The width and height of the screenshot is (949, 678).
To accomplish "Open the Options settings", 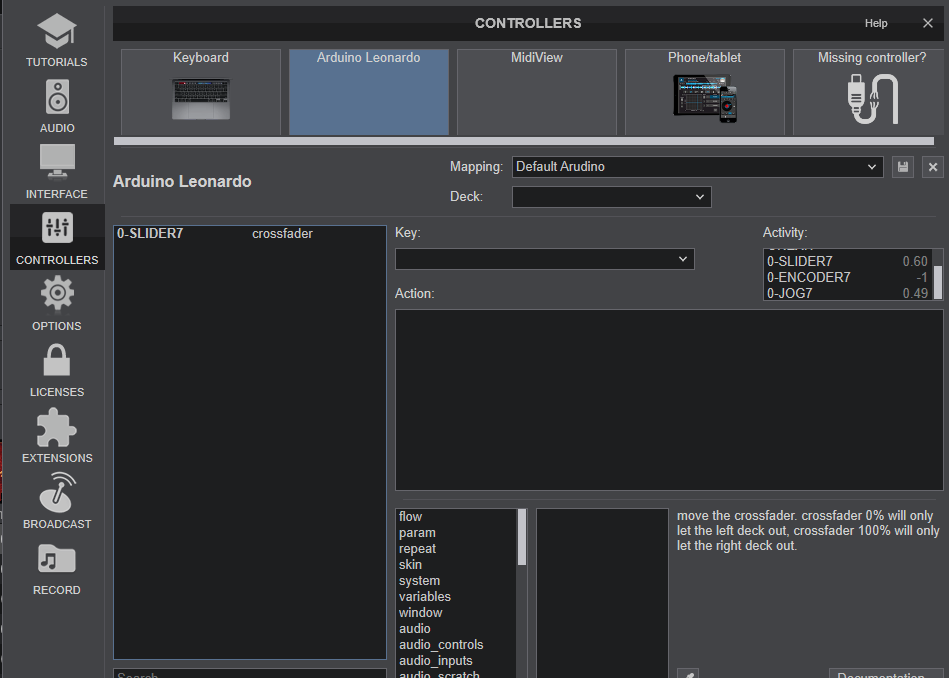I will click(56, 303).
